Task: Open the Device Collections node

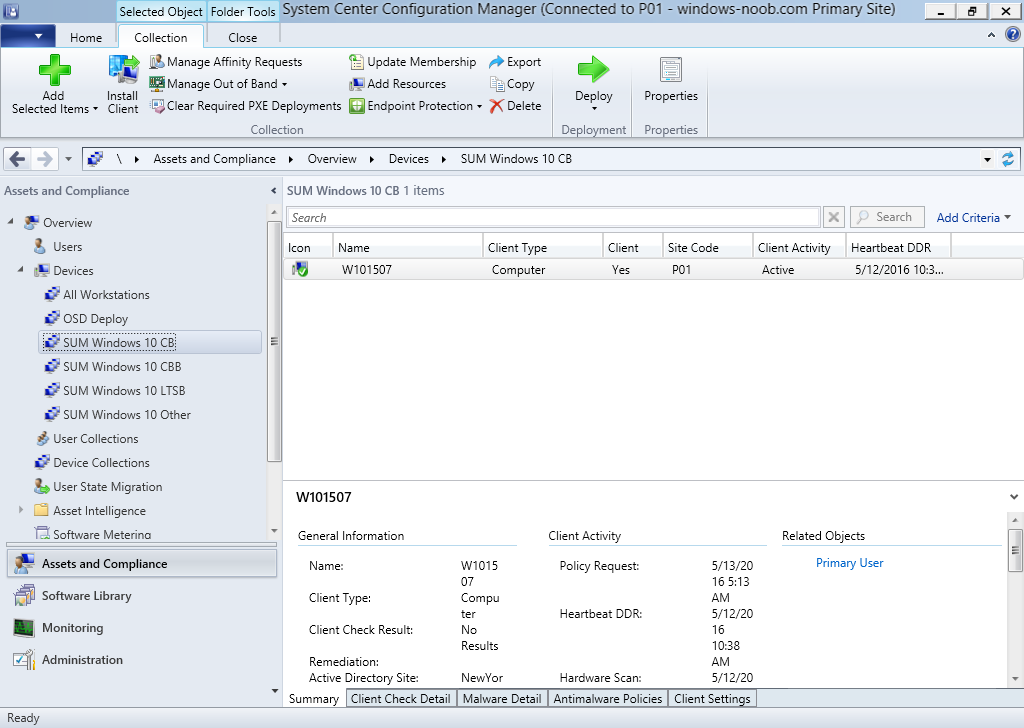Action: (x=101, y=462)
